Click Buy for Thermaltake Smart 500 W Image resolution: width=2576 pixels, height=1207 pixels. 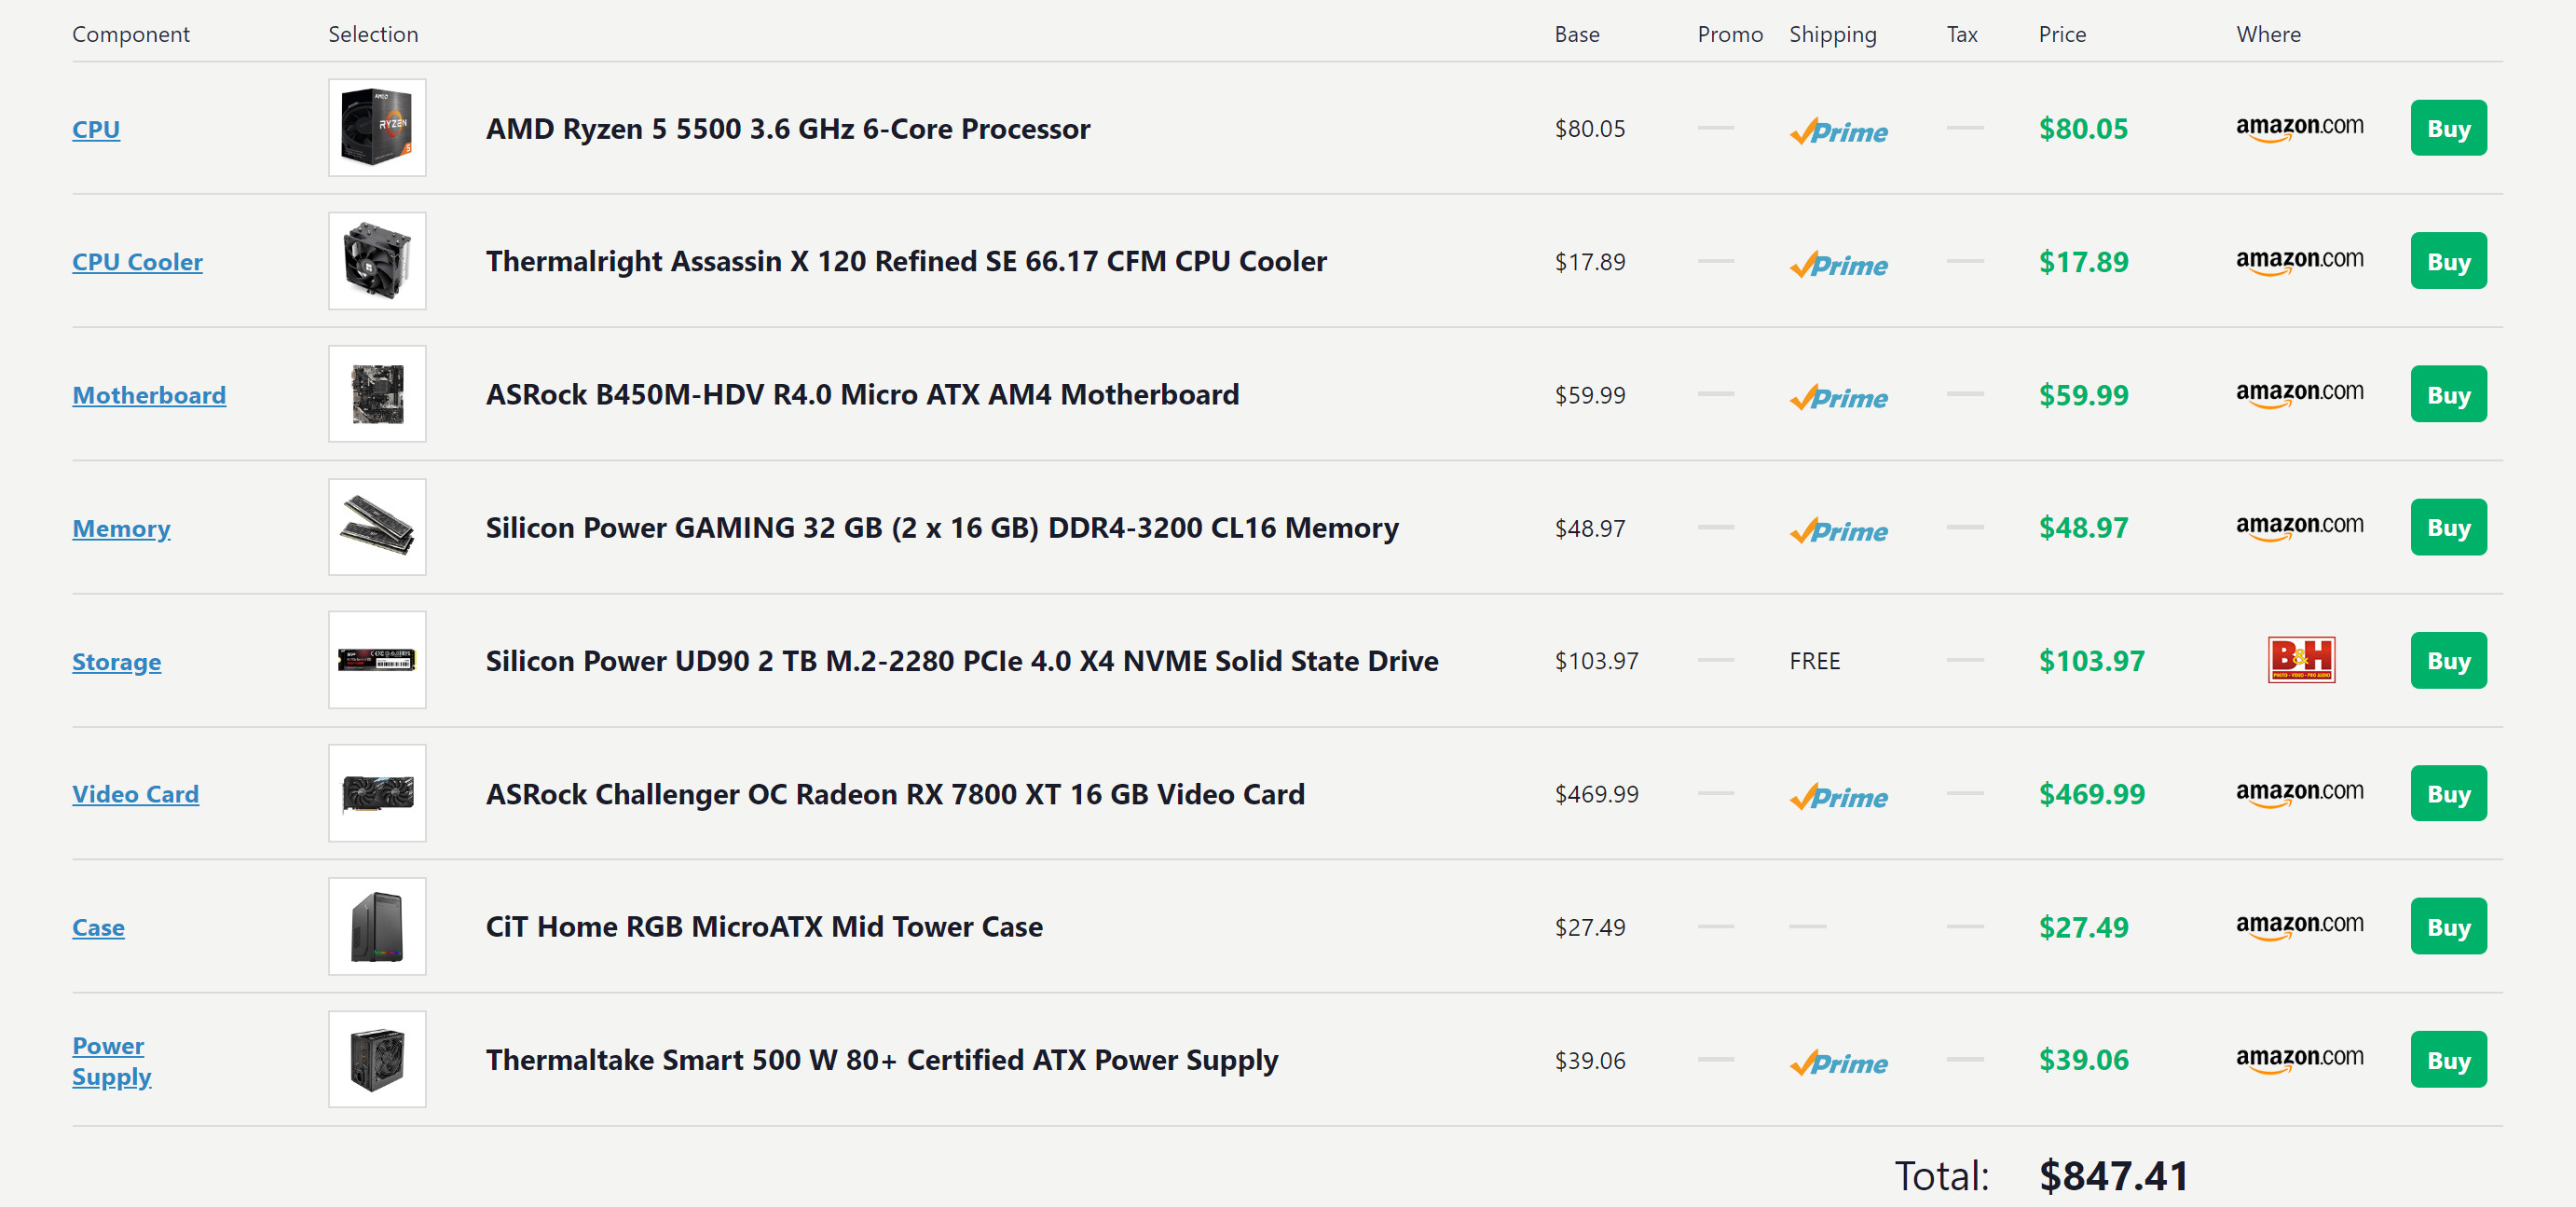point(2447,1060)
